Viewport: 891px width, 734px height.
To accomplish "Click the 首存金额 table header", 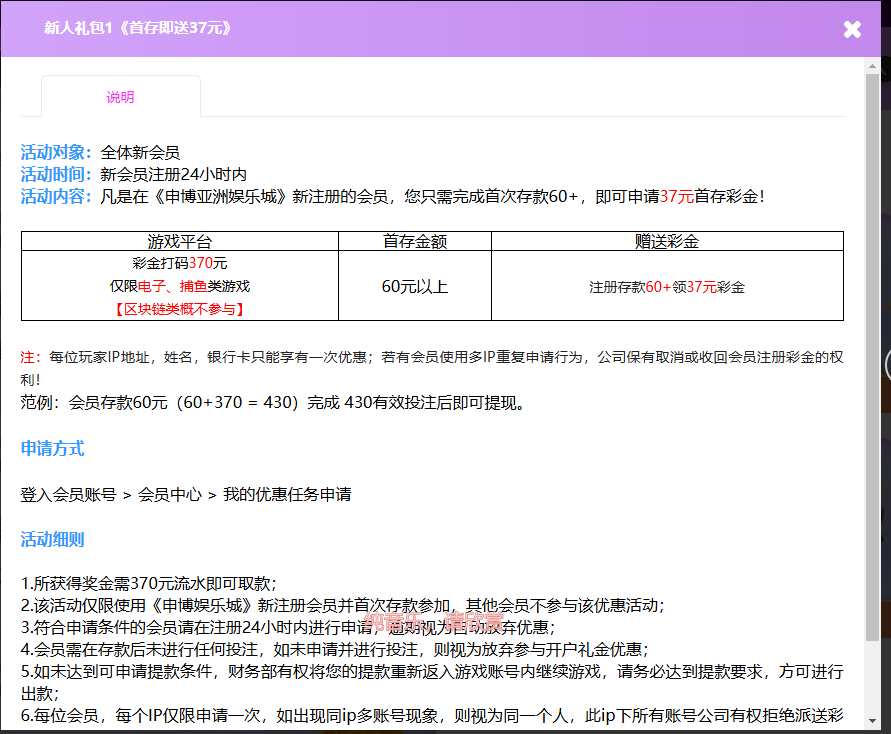I will click(x=414, y=241).
